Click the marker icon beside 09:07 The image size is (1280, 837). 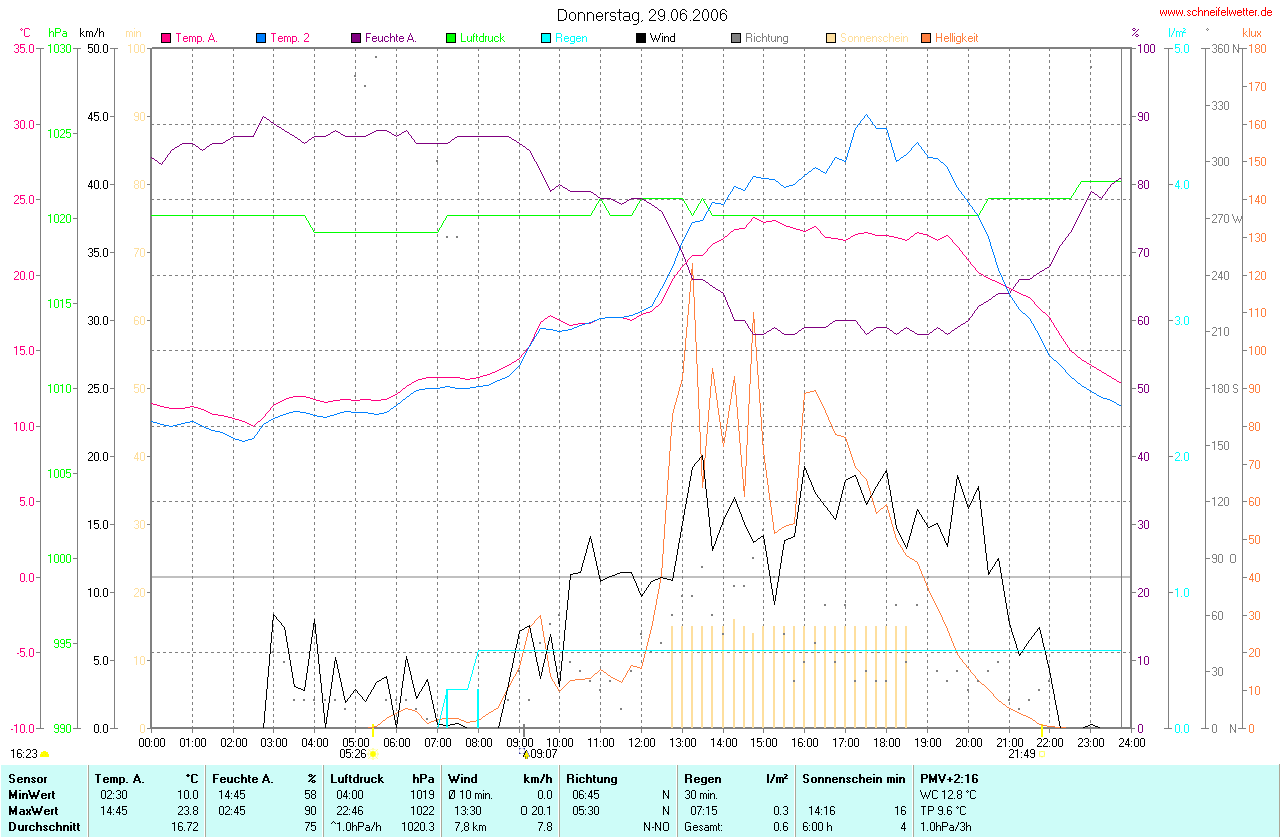pyautogui.click(x=524, y=754)
